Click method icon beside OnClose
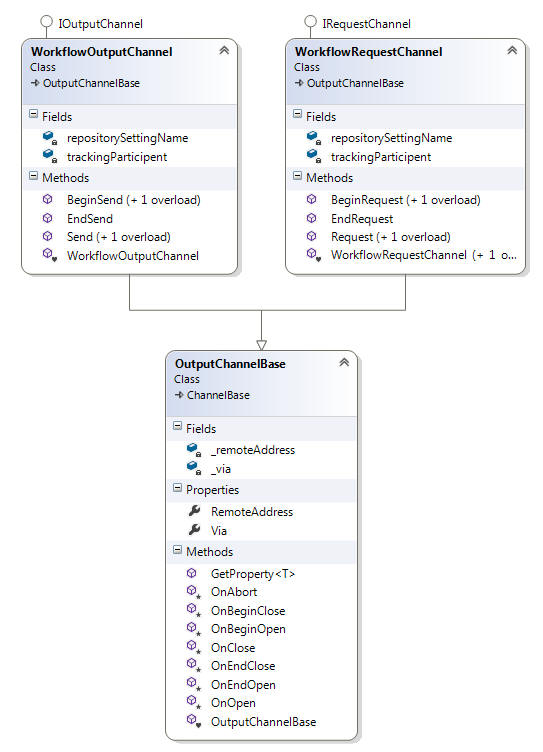The height and width of the screenshot is (752, 543). [x=193, y=647]
